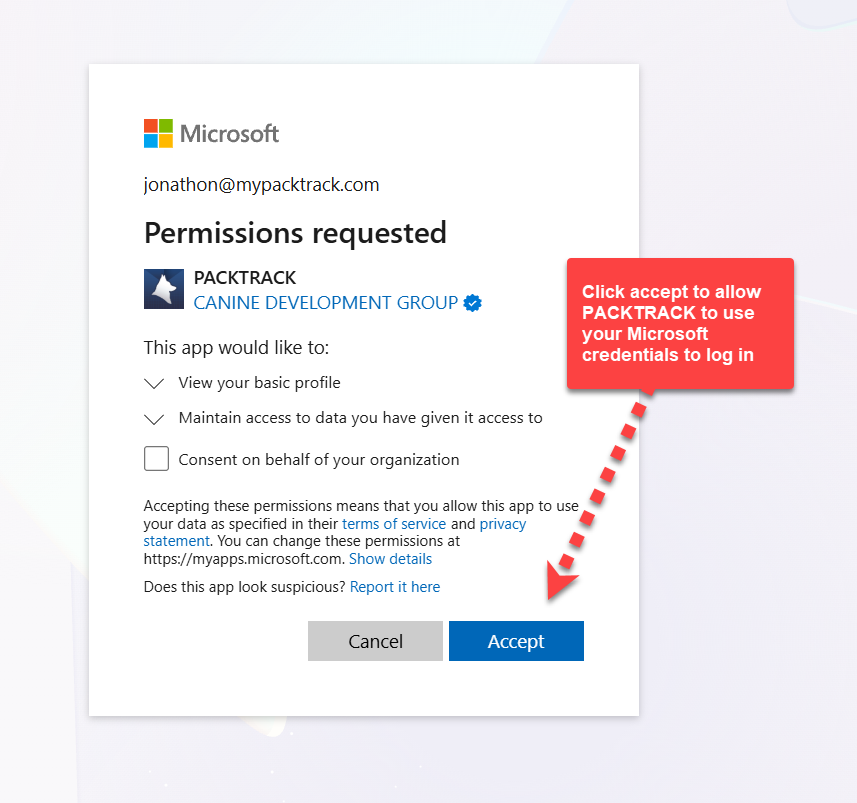Click the "View your basic profile" permission text
Viewport: 857px width, 803px height.
(259, 383)
